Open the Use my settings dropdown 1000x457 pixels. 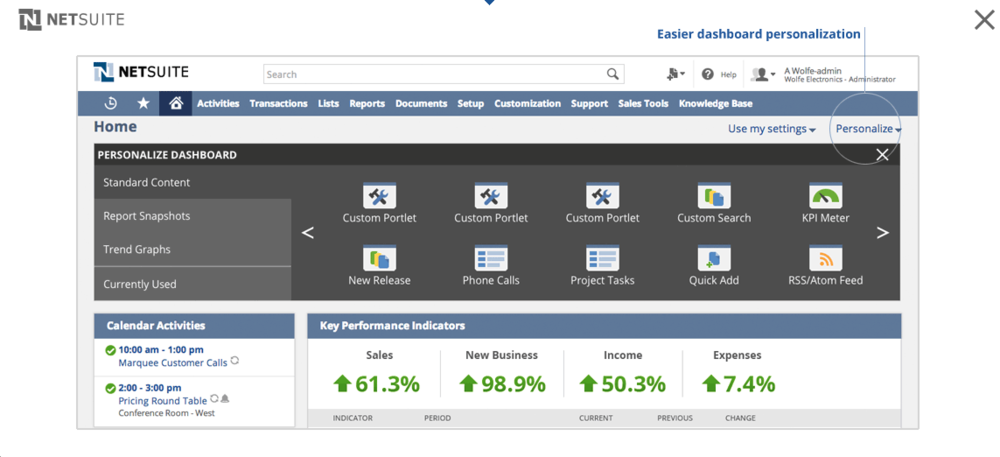[x=771, y=129]
